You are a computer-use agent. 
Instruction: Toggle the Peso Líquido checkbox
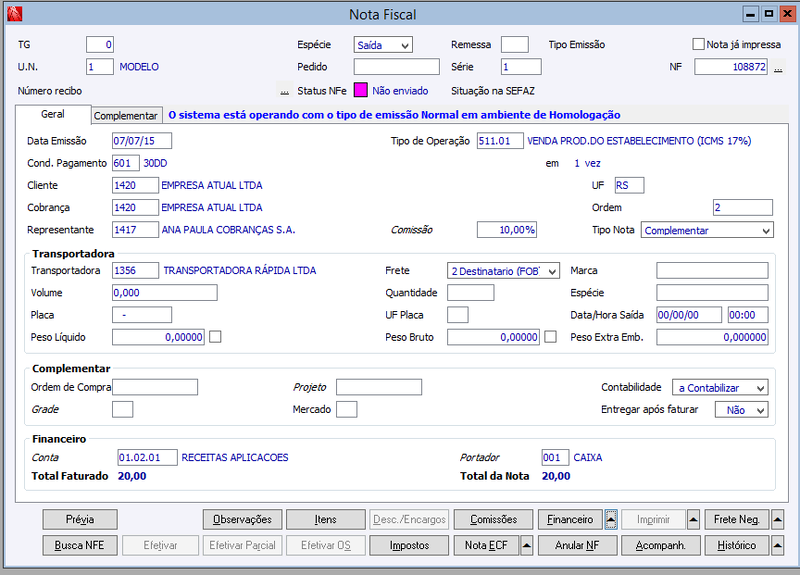pyautogui.click(x=215, y=337)
